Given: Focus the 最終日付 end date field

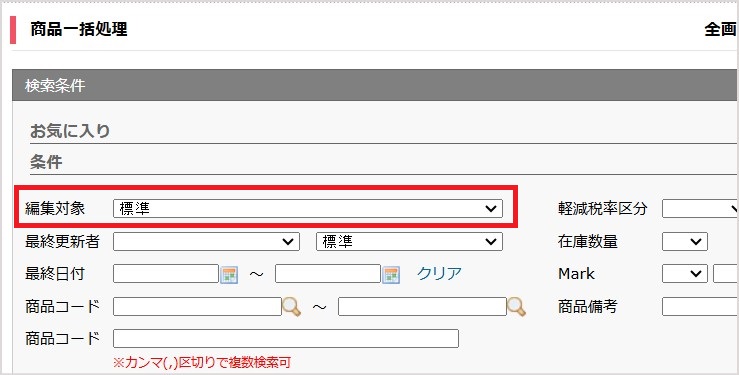Looking at the screenshot, I should point(328,274).
